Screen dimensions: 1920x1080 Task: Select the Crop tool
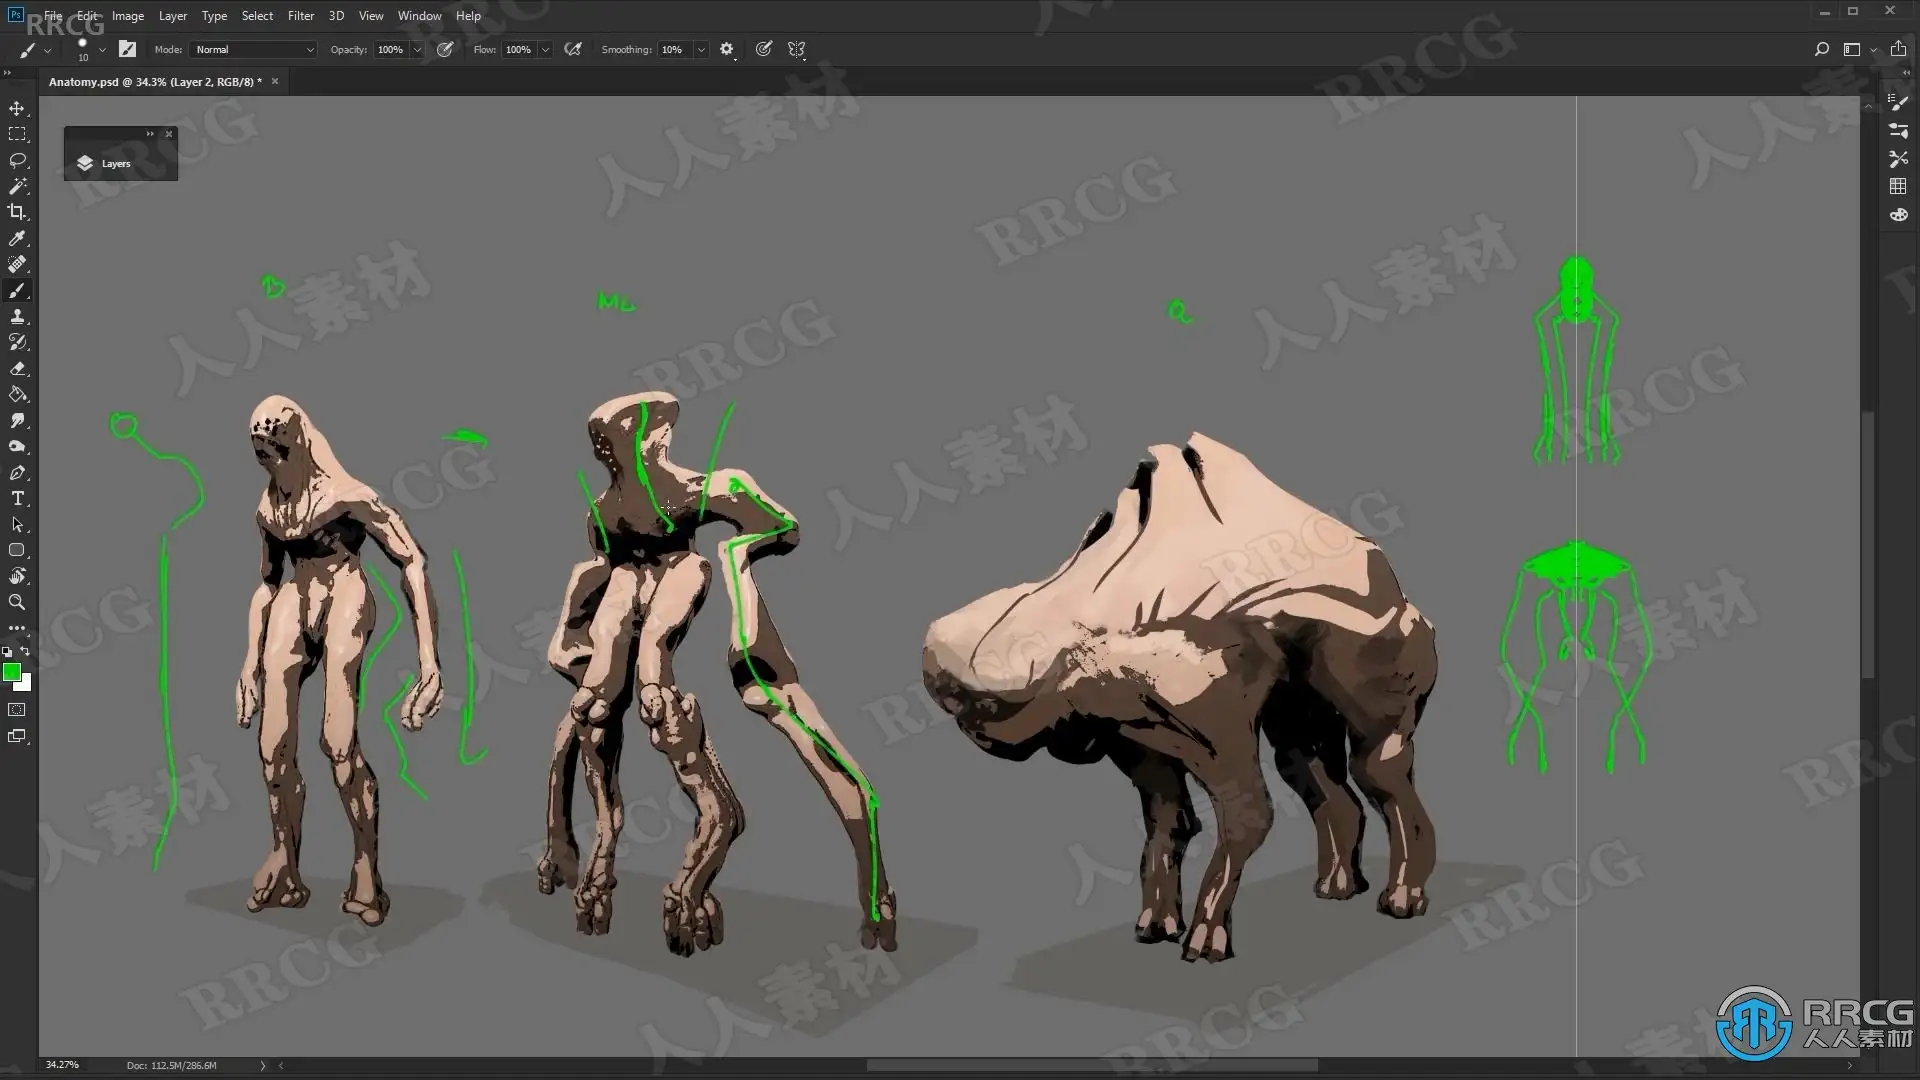pyautogui.click(x=17, y=212)
